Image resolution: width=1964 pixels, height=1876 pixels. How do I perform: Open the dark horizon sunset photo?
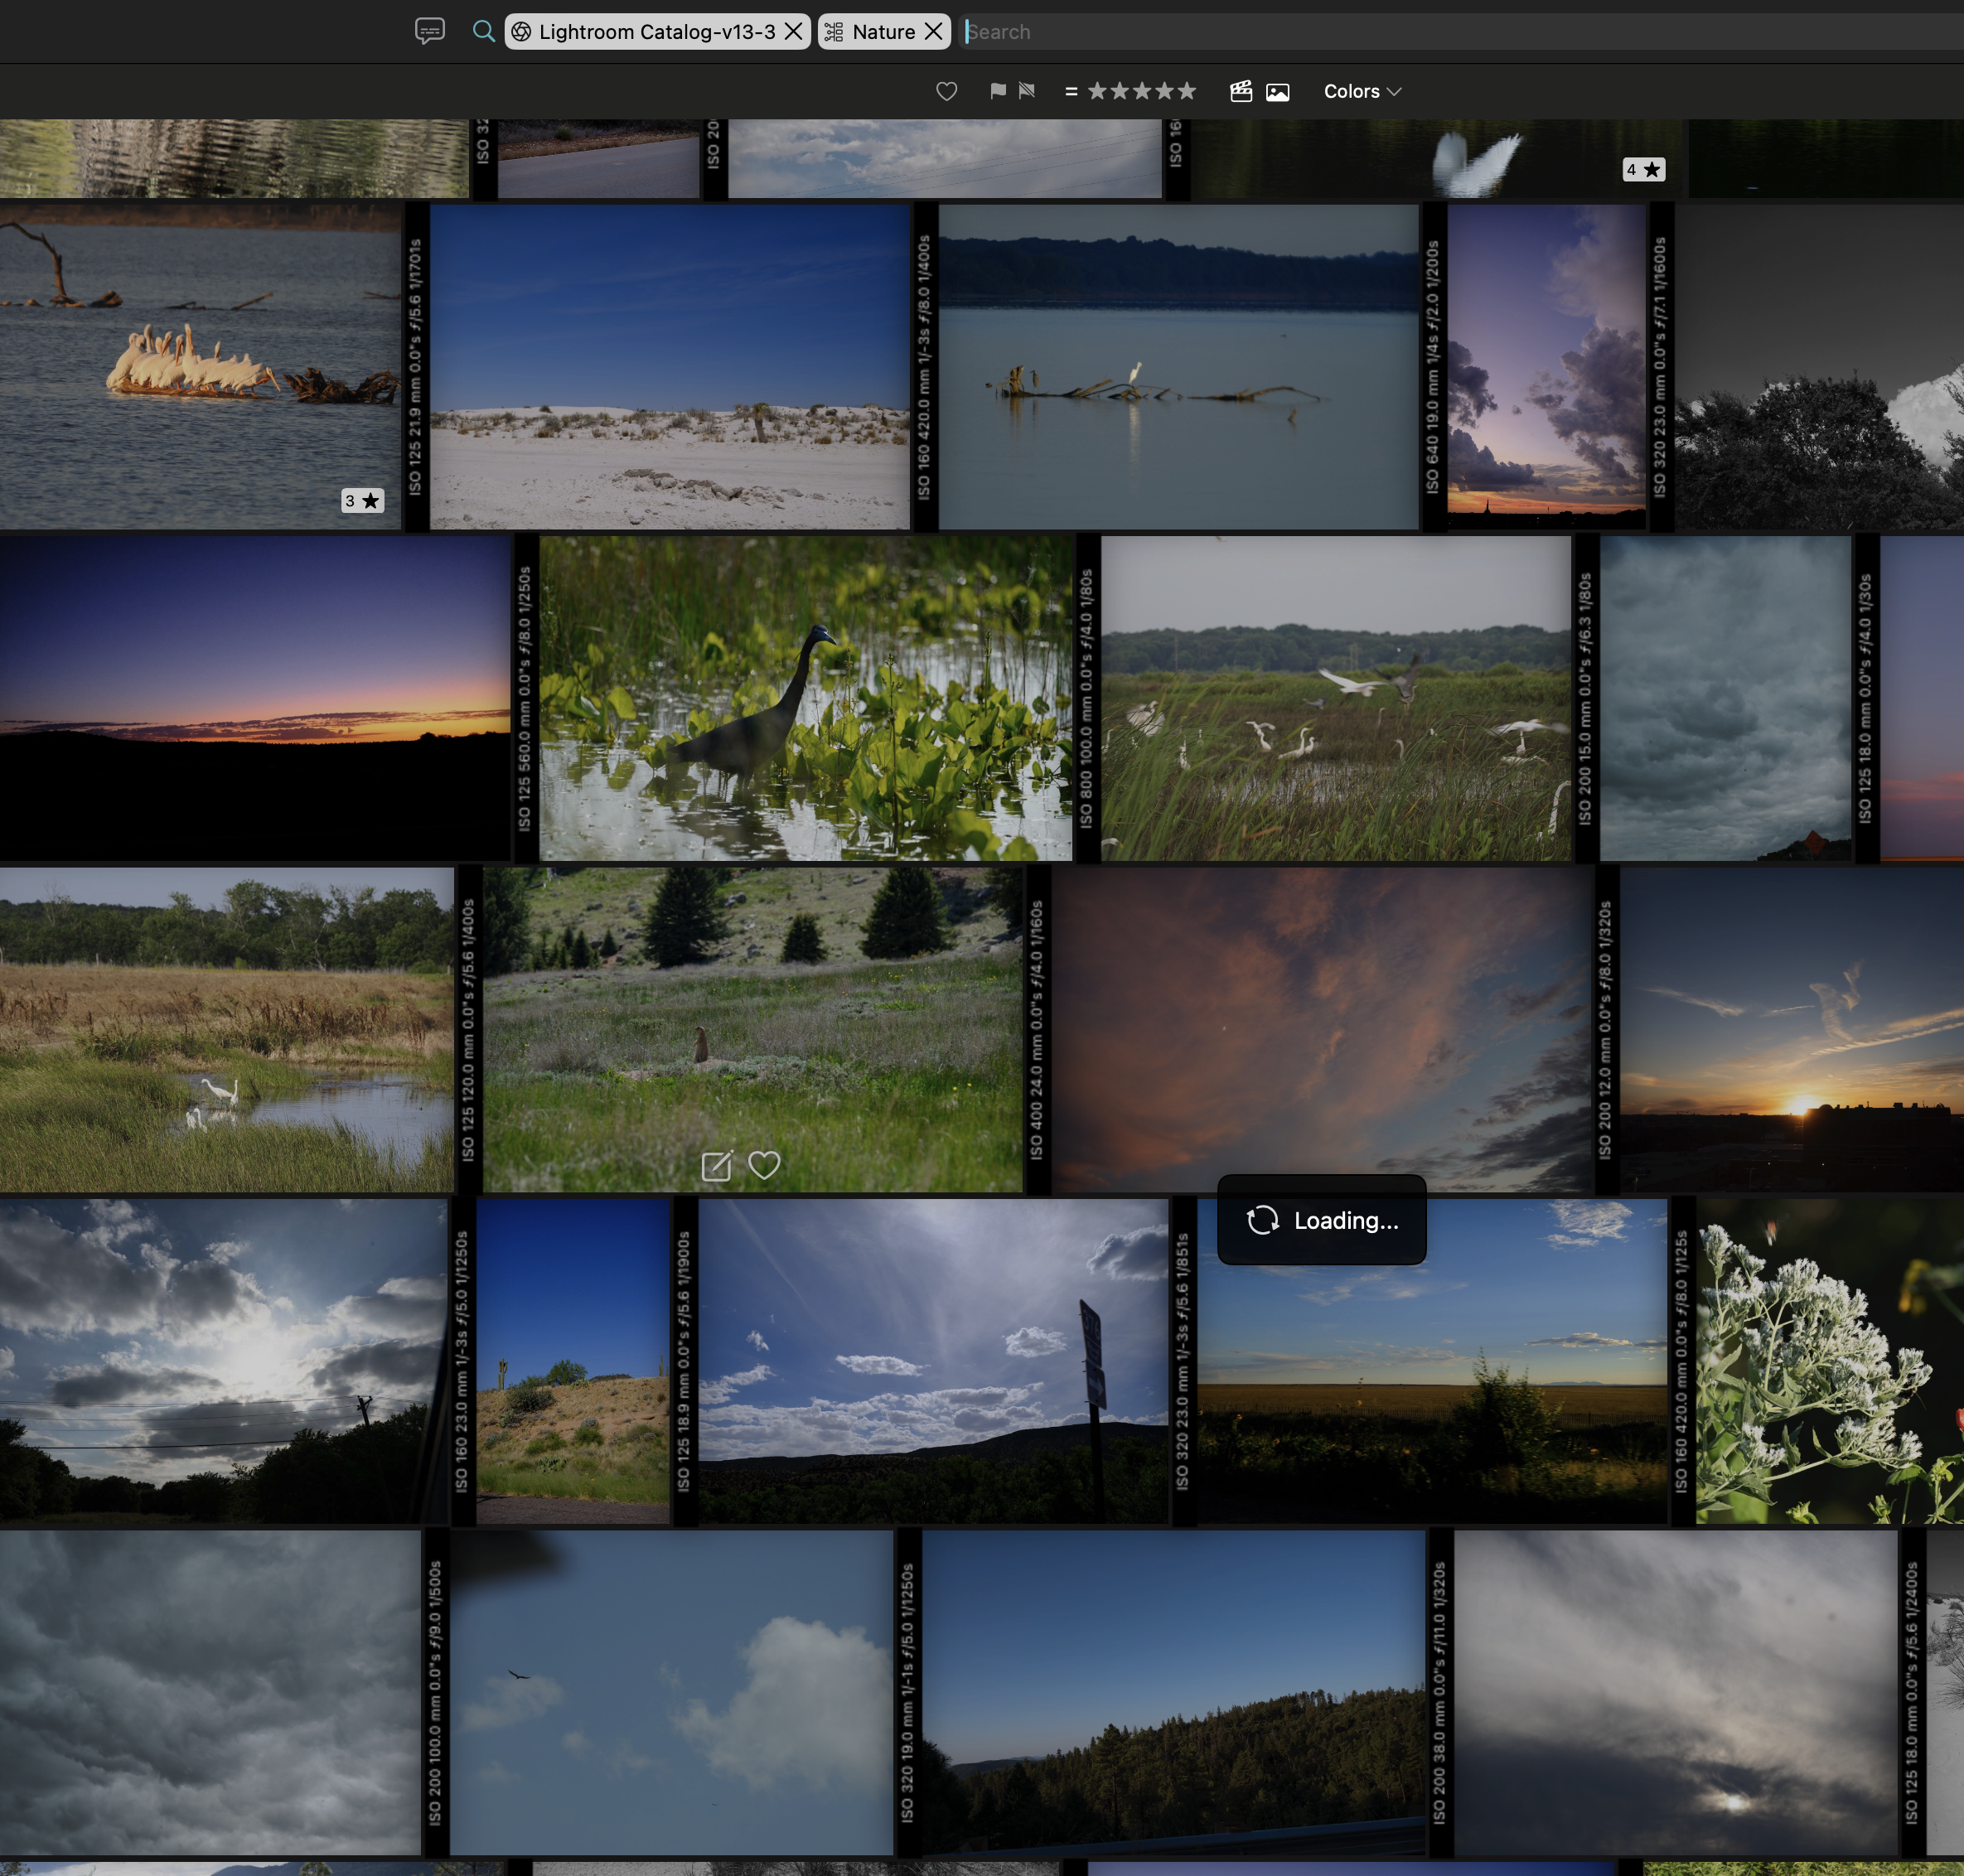click(255, 698)
